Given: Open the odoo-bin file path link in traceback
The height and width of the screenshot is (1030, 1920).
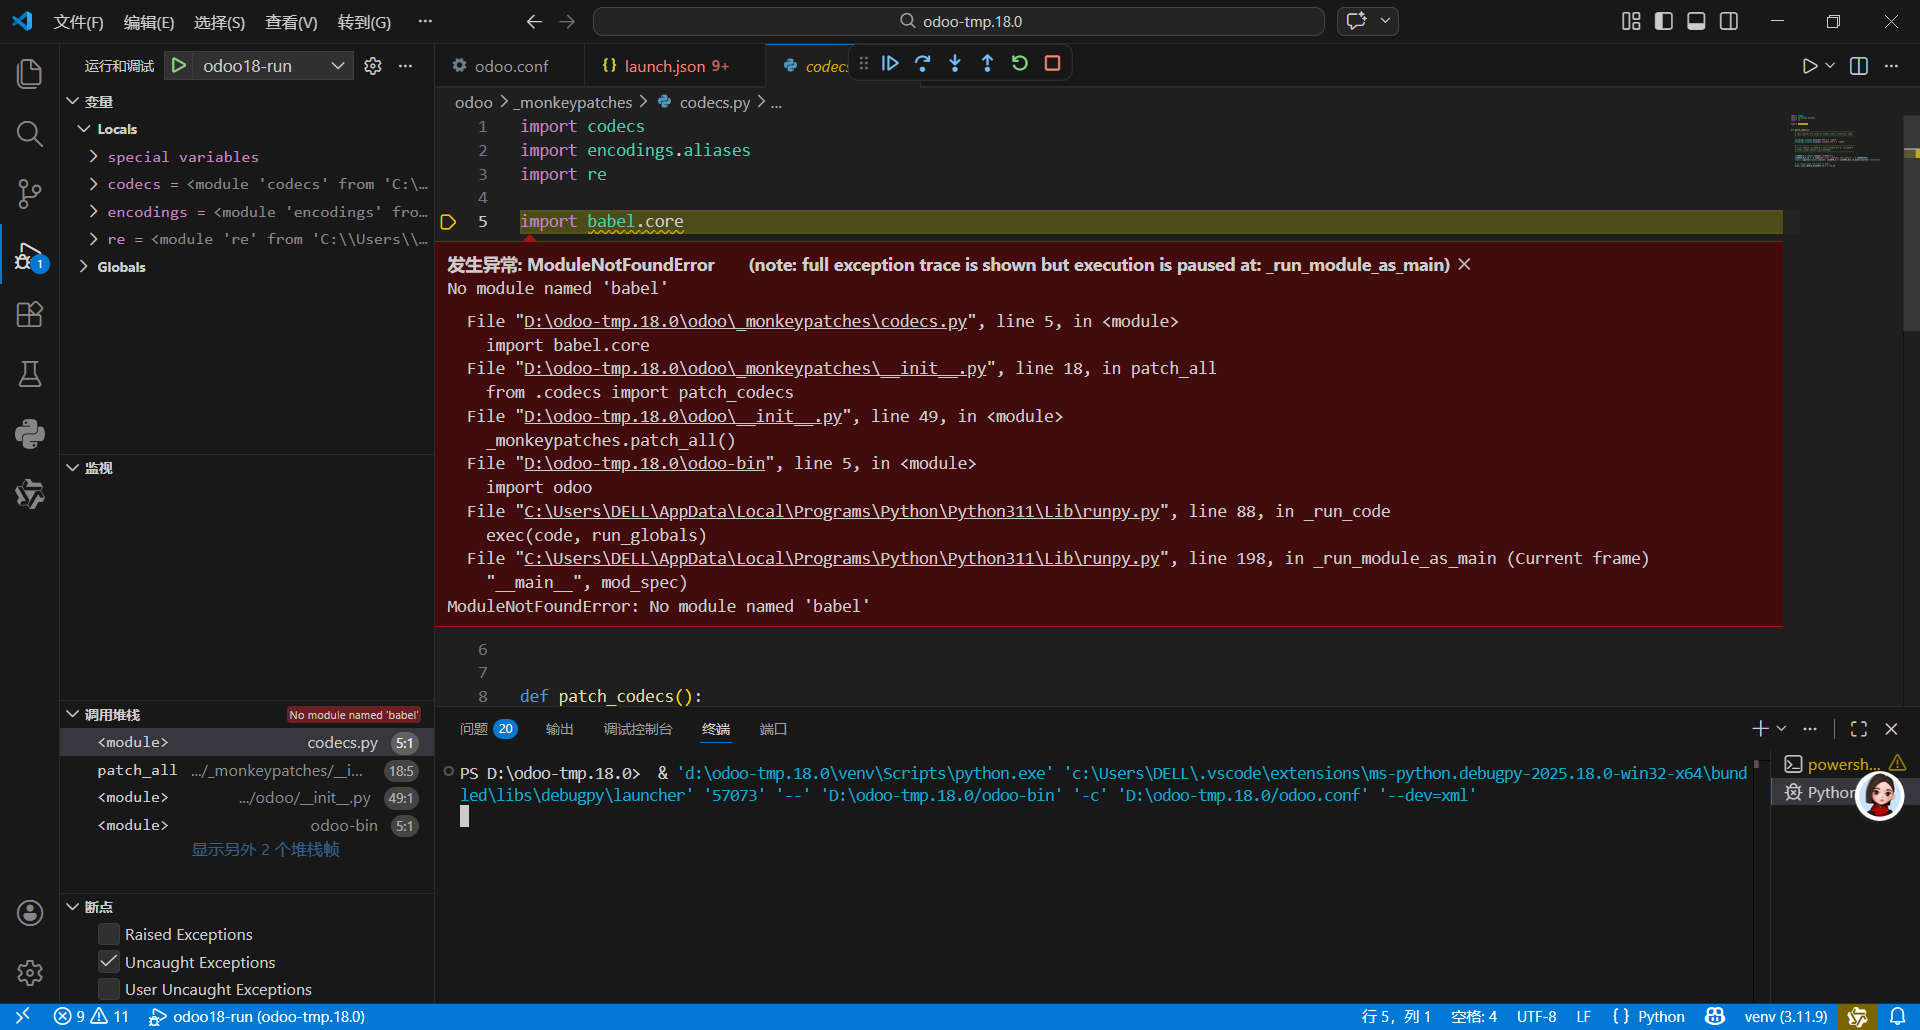Looking at the screenshot, I should [x=645, y=463].
